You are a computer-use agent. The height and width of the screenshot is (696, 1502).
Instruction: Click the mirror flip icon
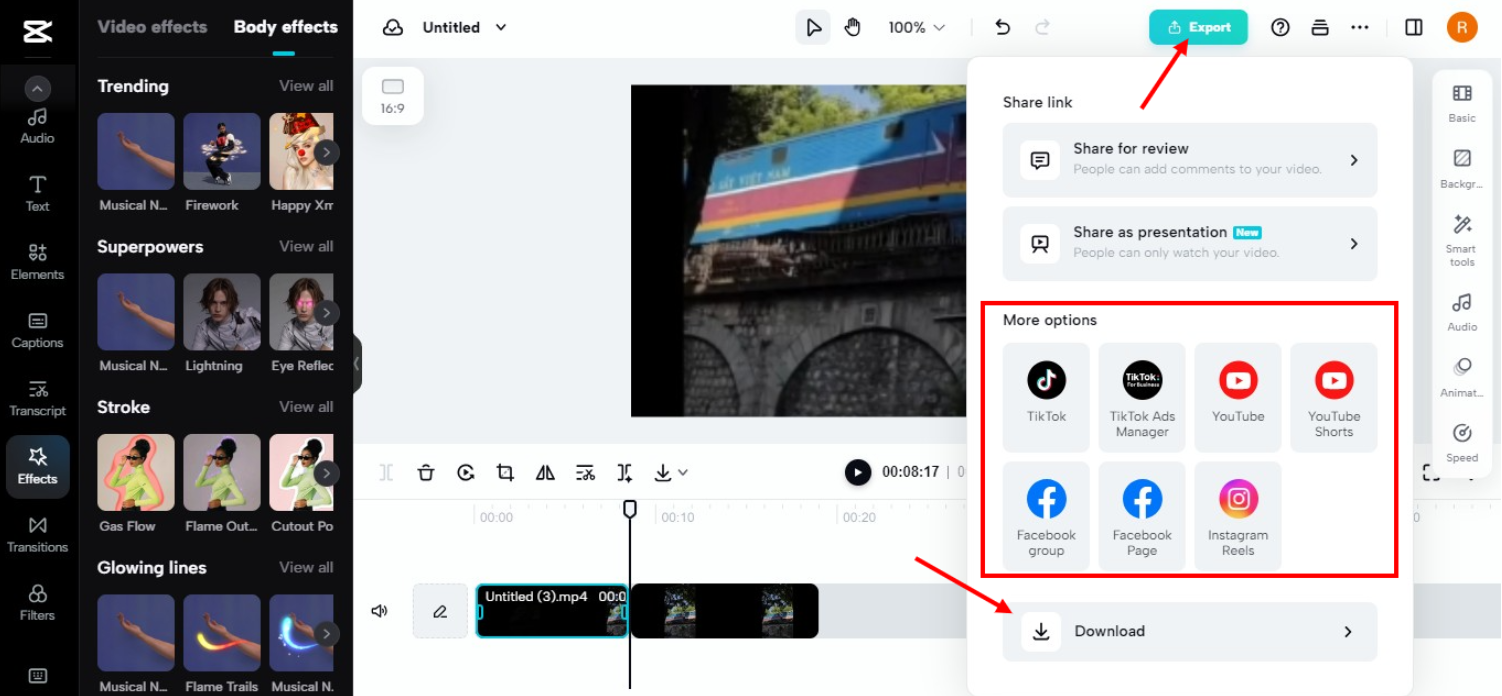tap(545, 473)
